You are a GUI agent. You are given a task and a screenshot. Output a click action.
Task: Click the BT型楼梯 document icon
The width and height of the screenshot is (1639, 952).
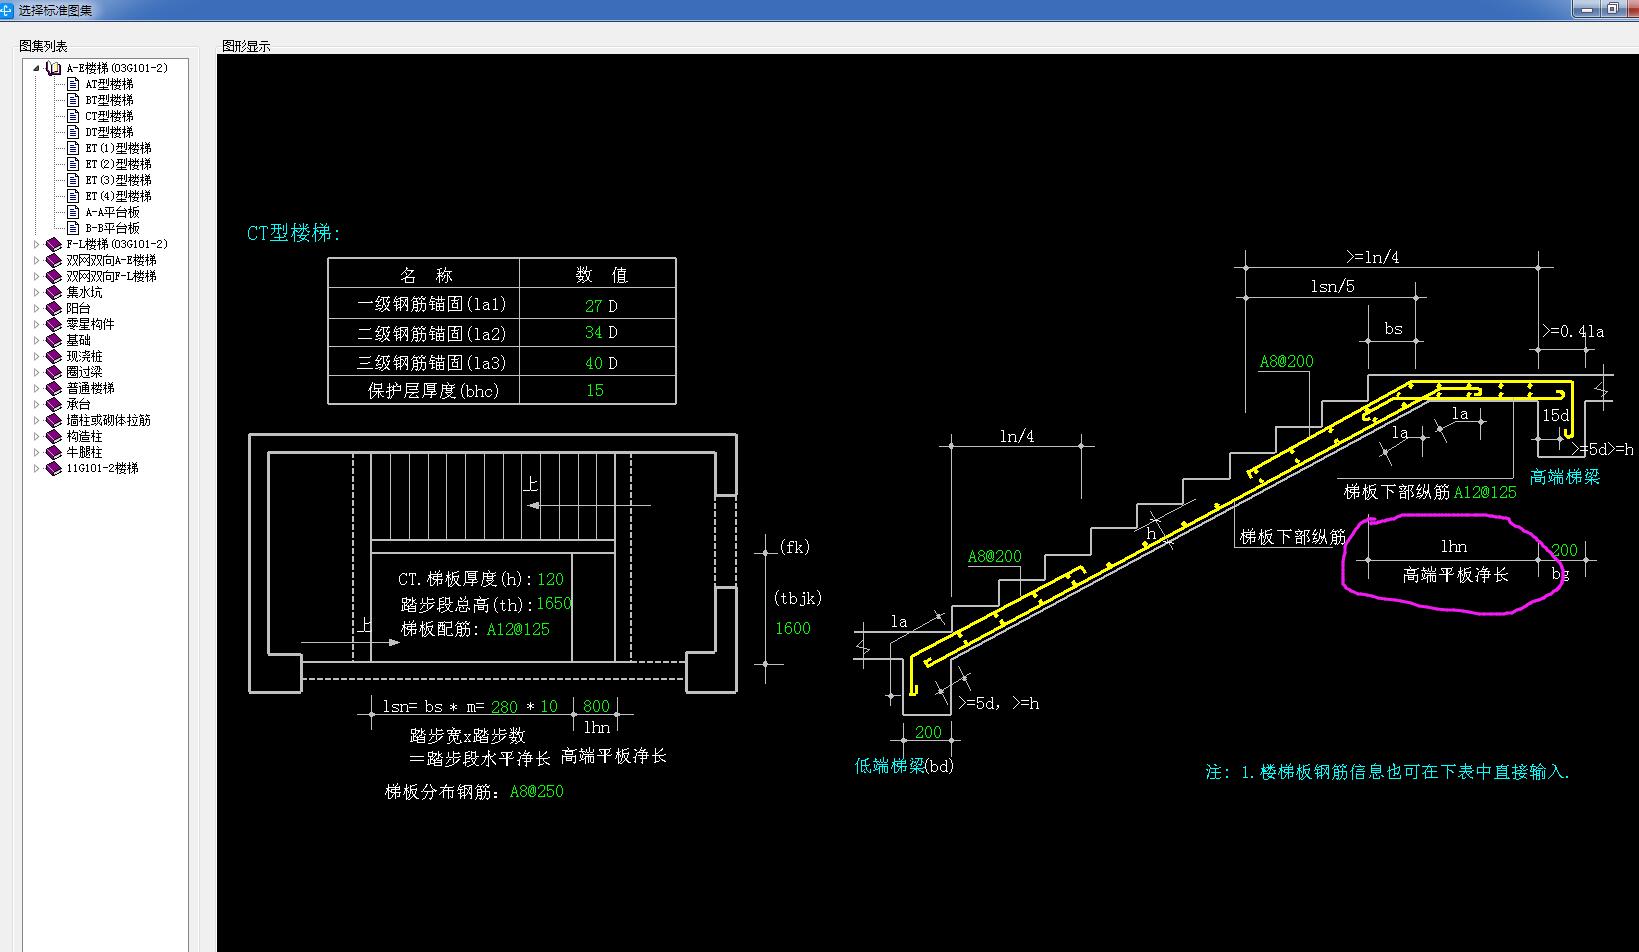(73, 100)
